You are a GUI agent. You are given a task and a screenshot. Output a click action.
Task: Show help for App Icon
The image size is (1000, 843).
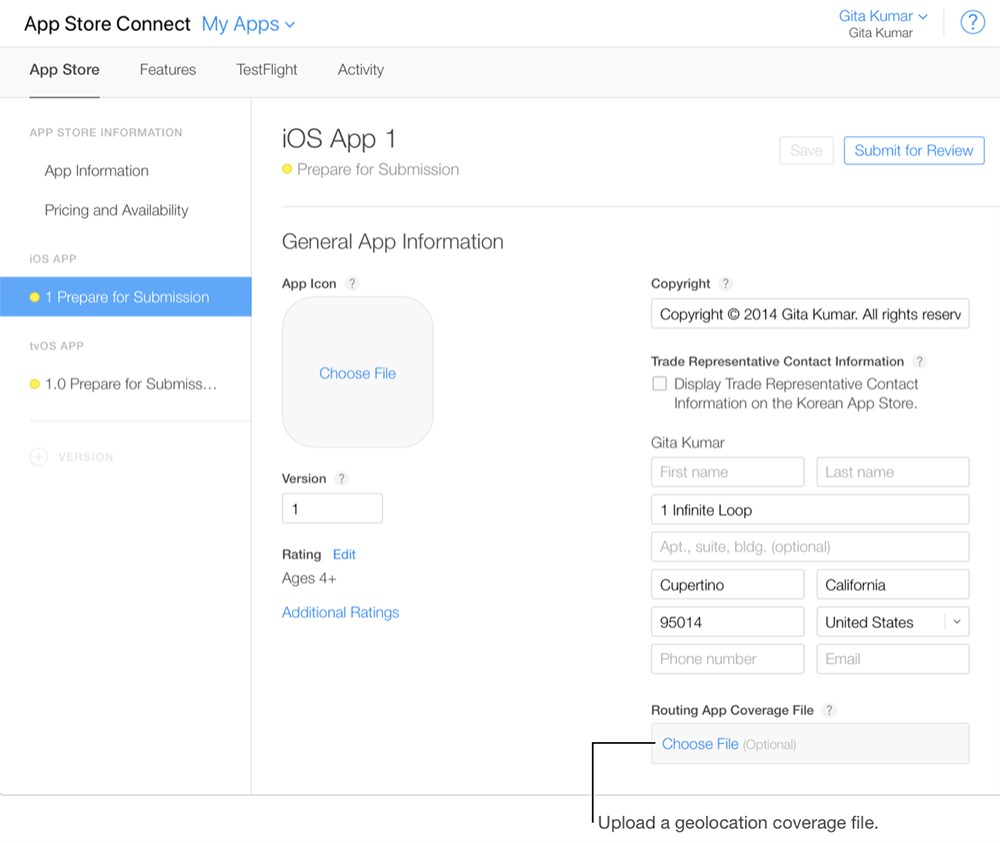tap(352, 284)
